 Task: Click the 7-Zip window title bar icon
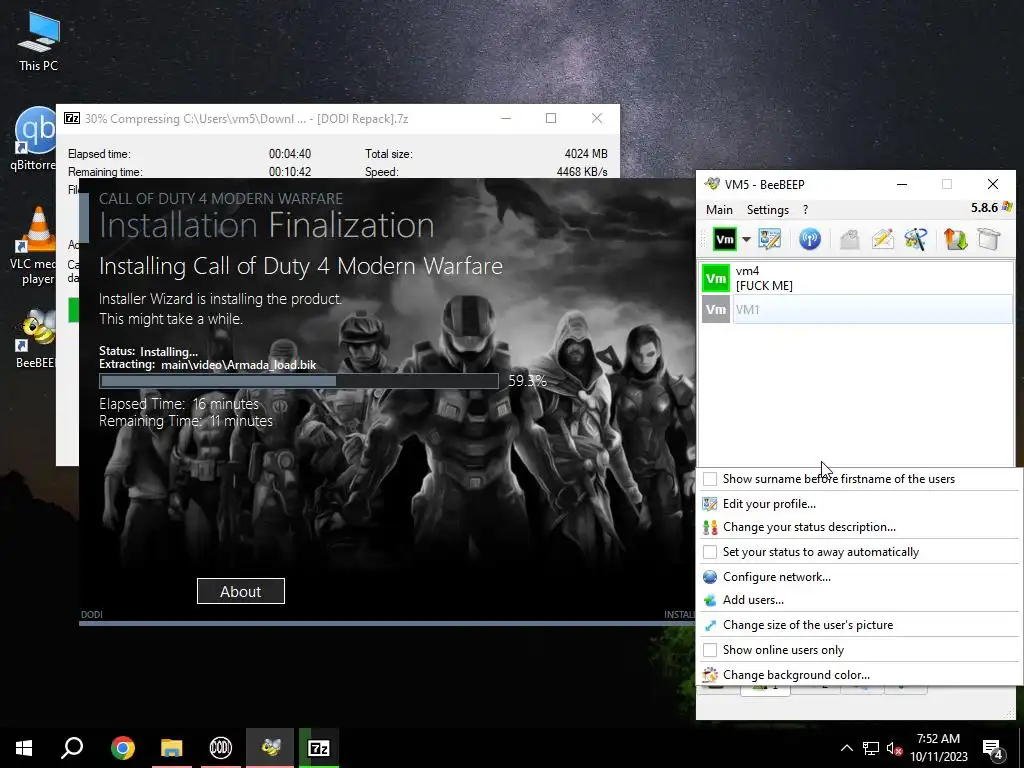(x=72, y=118)
